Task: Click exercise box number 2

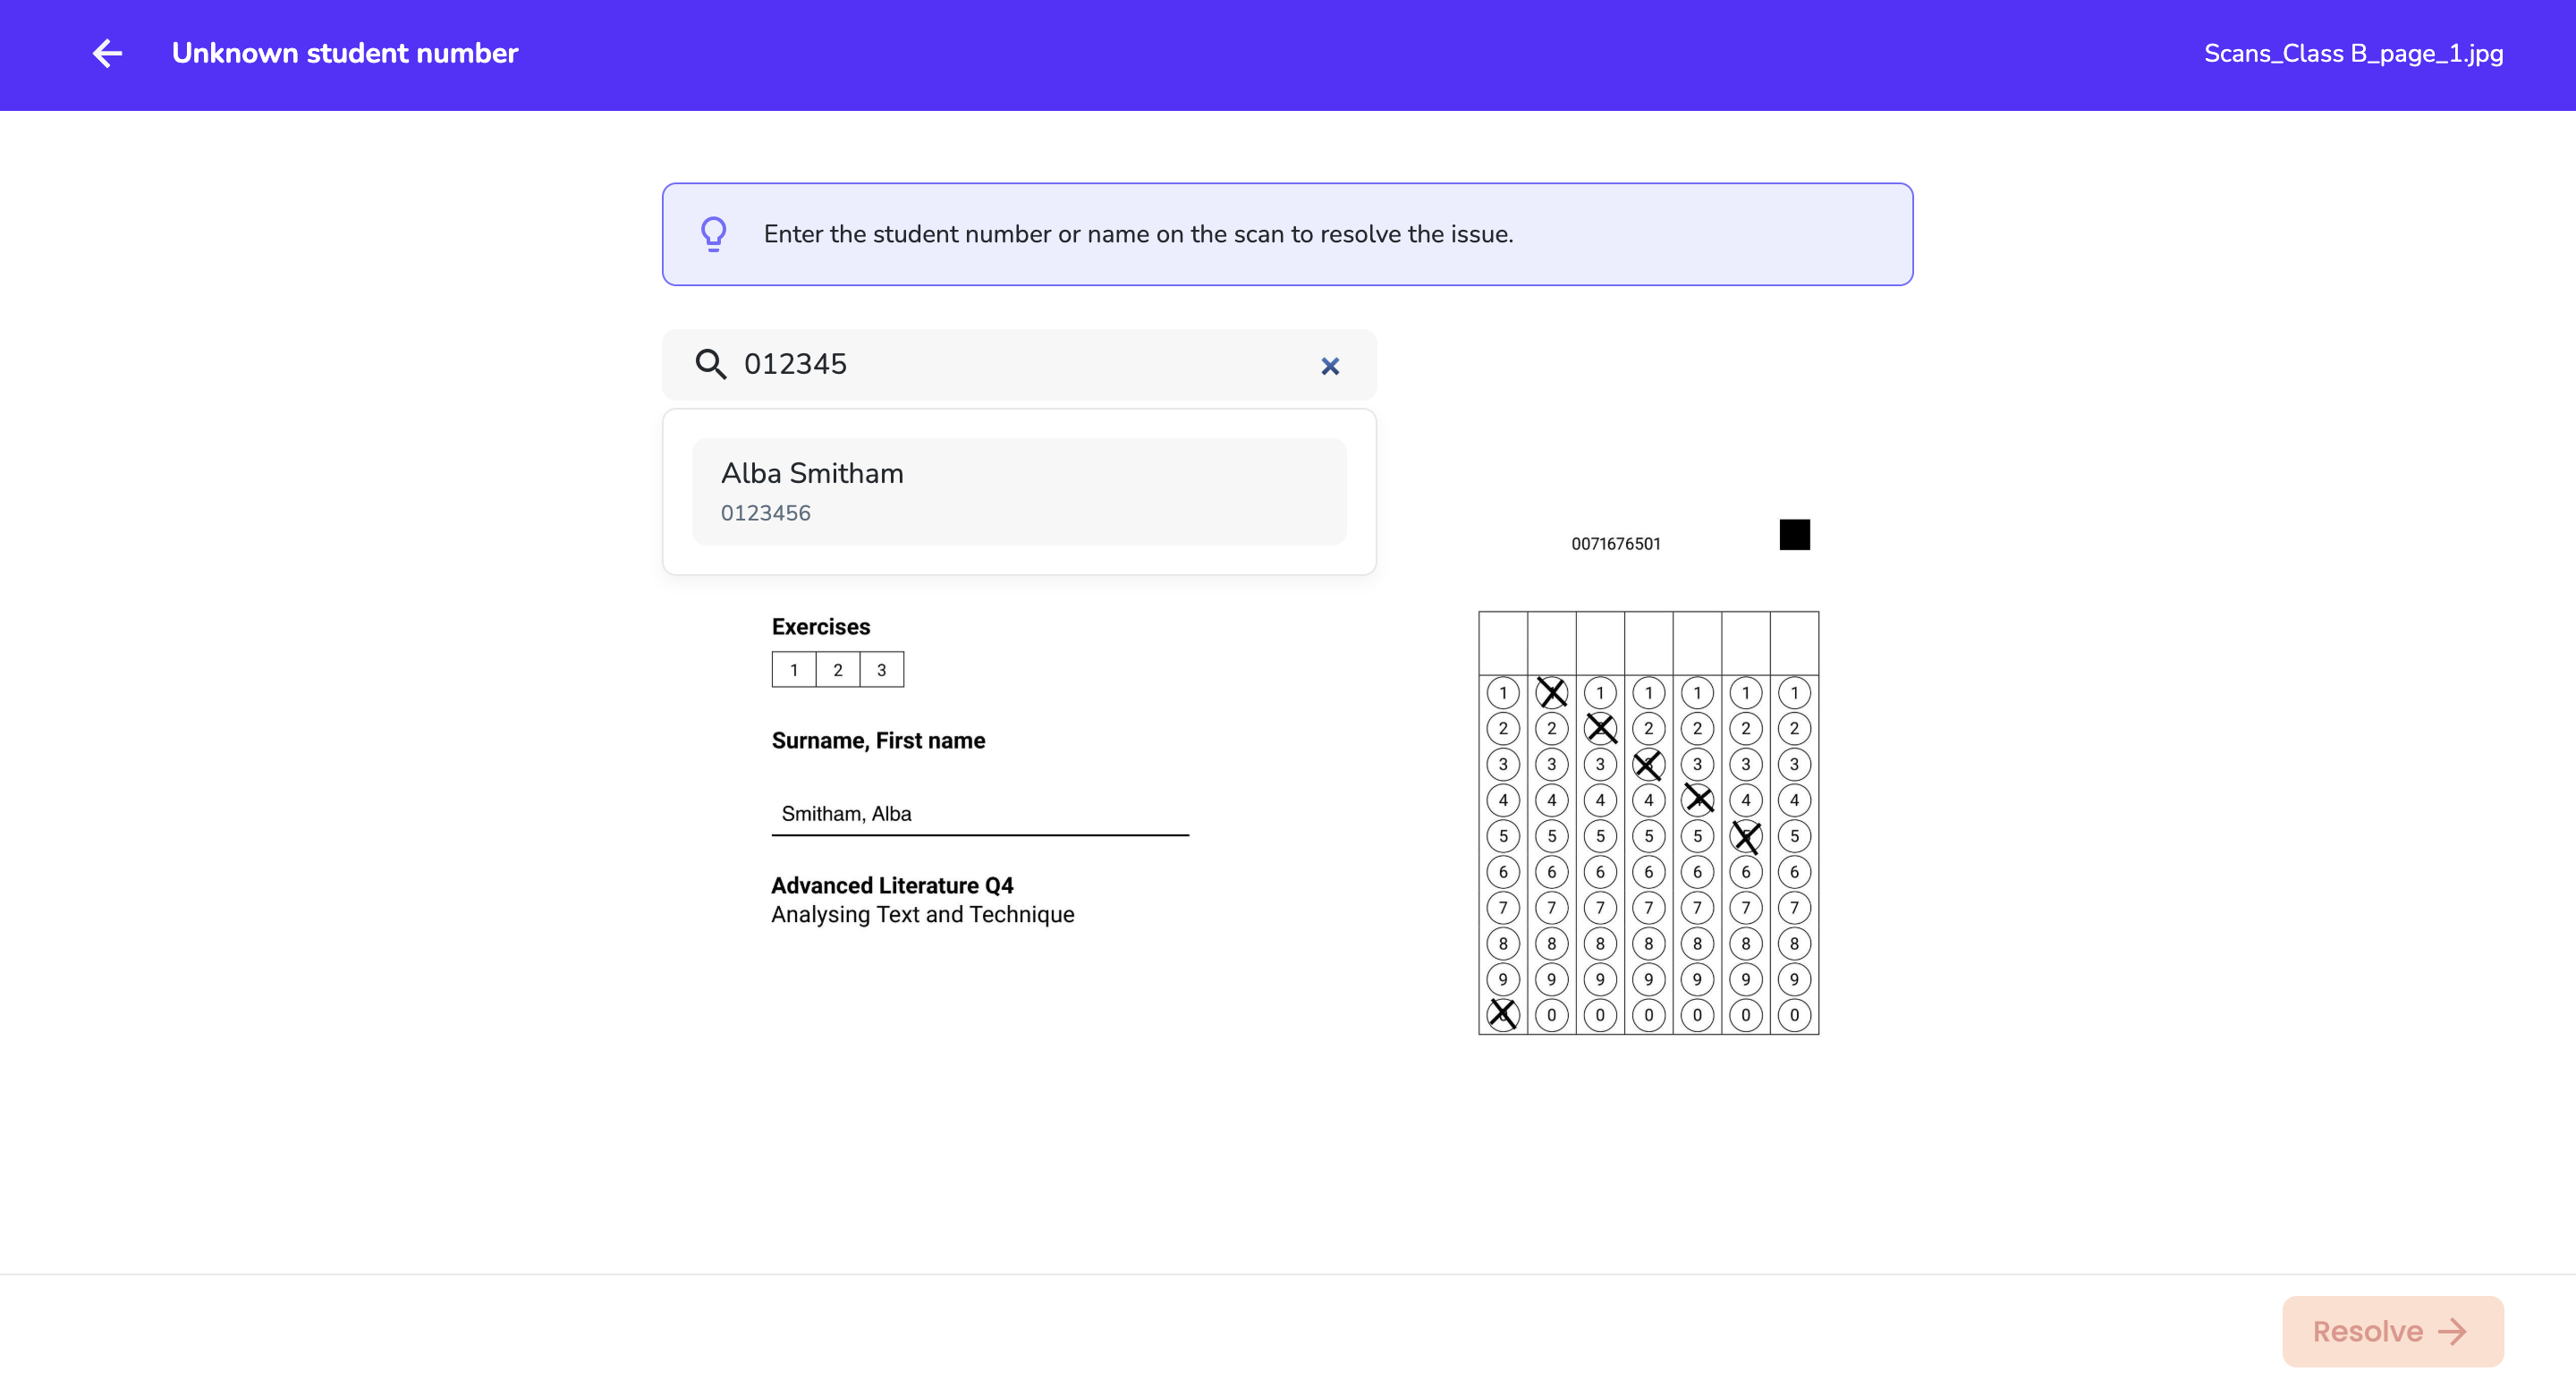Action: (837, 669)
